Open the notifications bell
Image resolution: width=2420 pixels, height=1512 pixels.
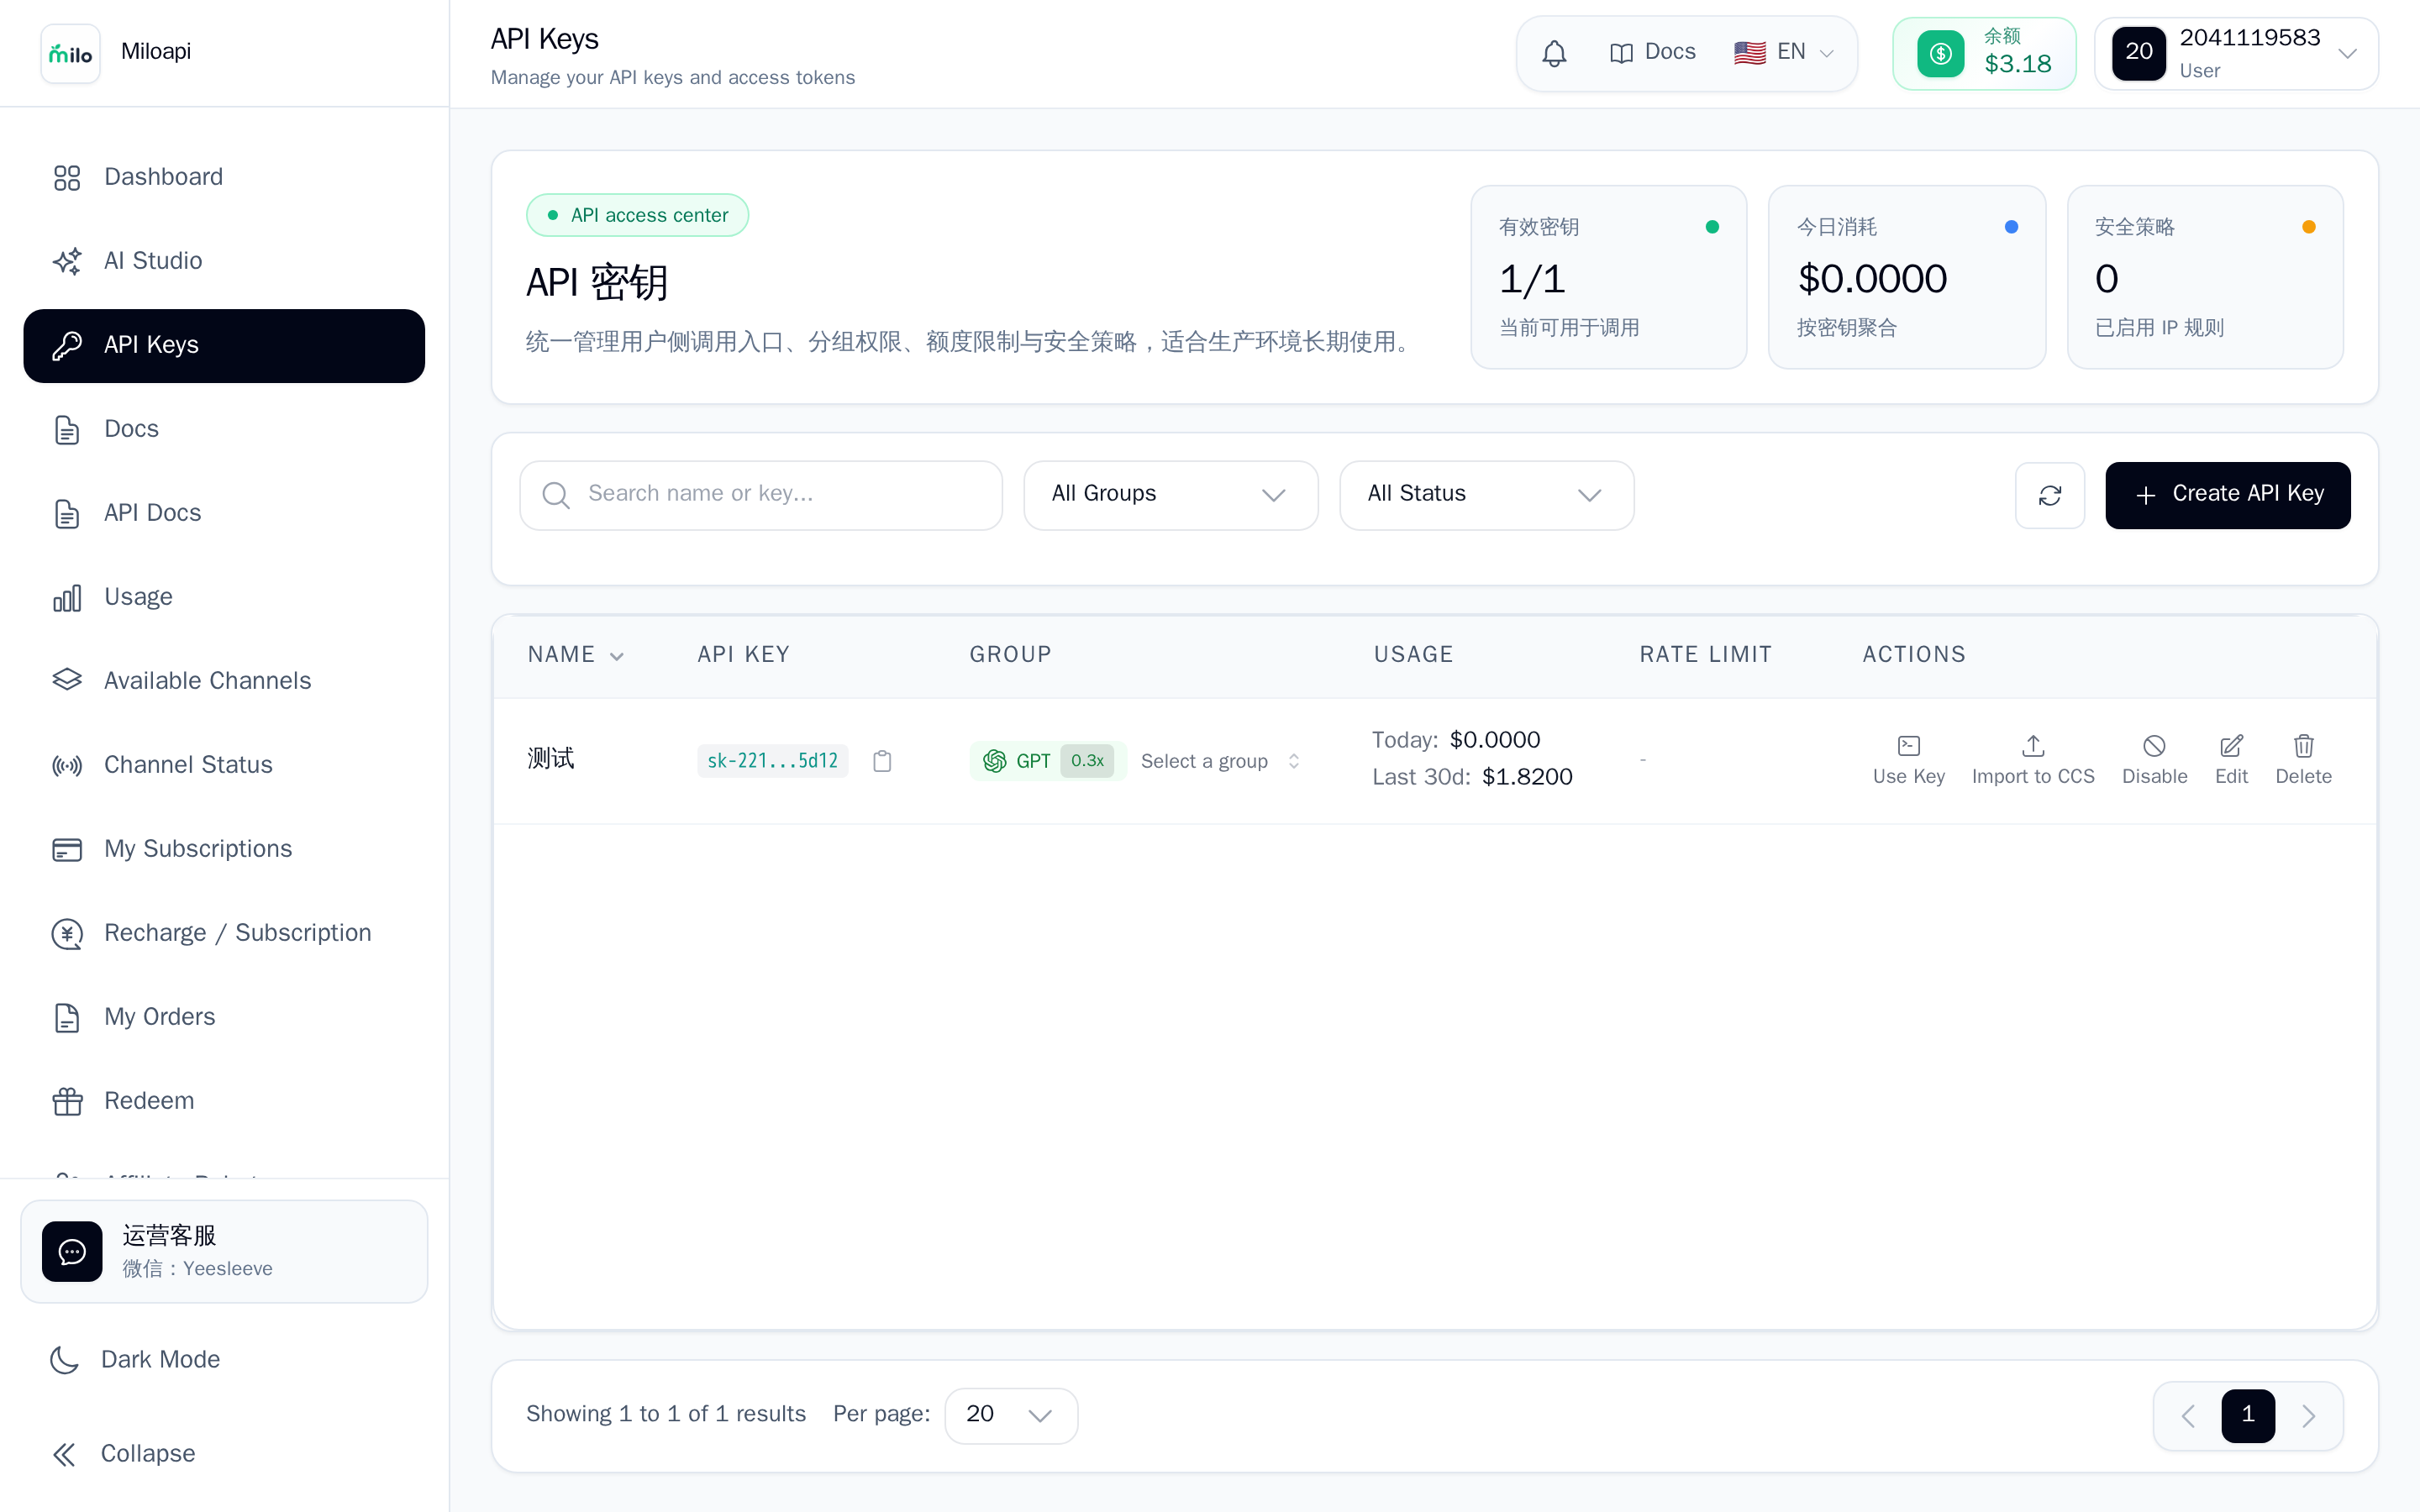point(1554,53)
